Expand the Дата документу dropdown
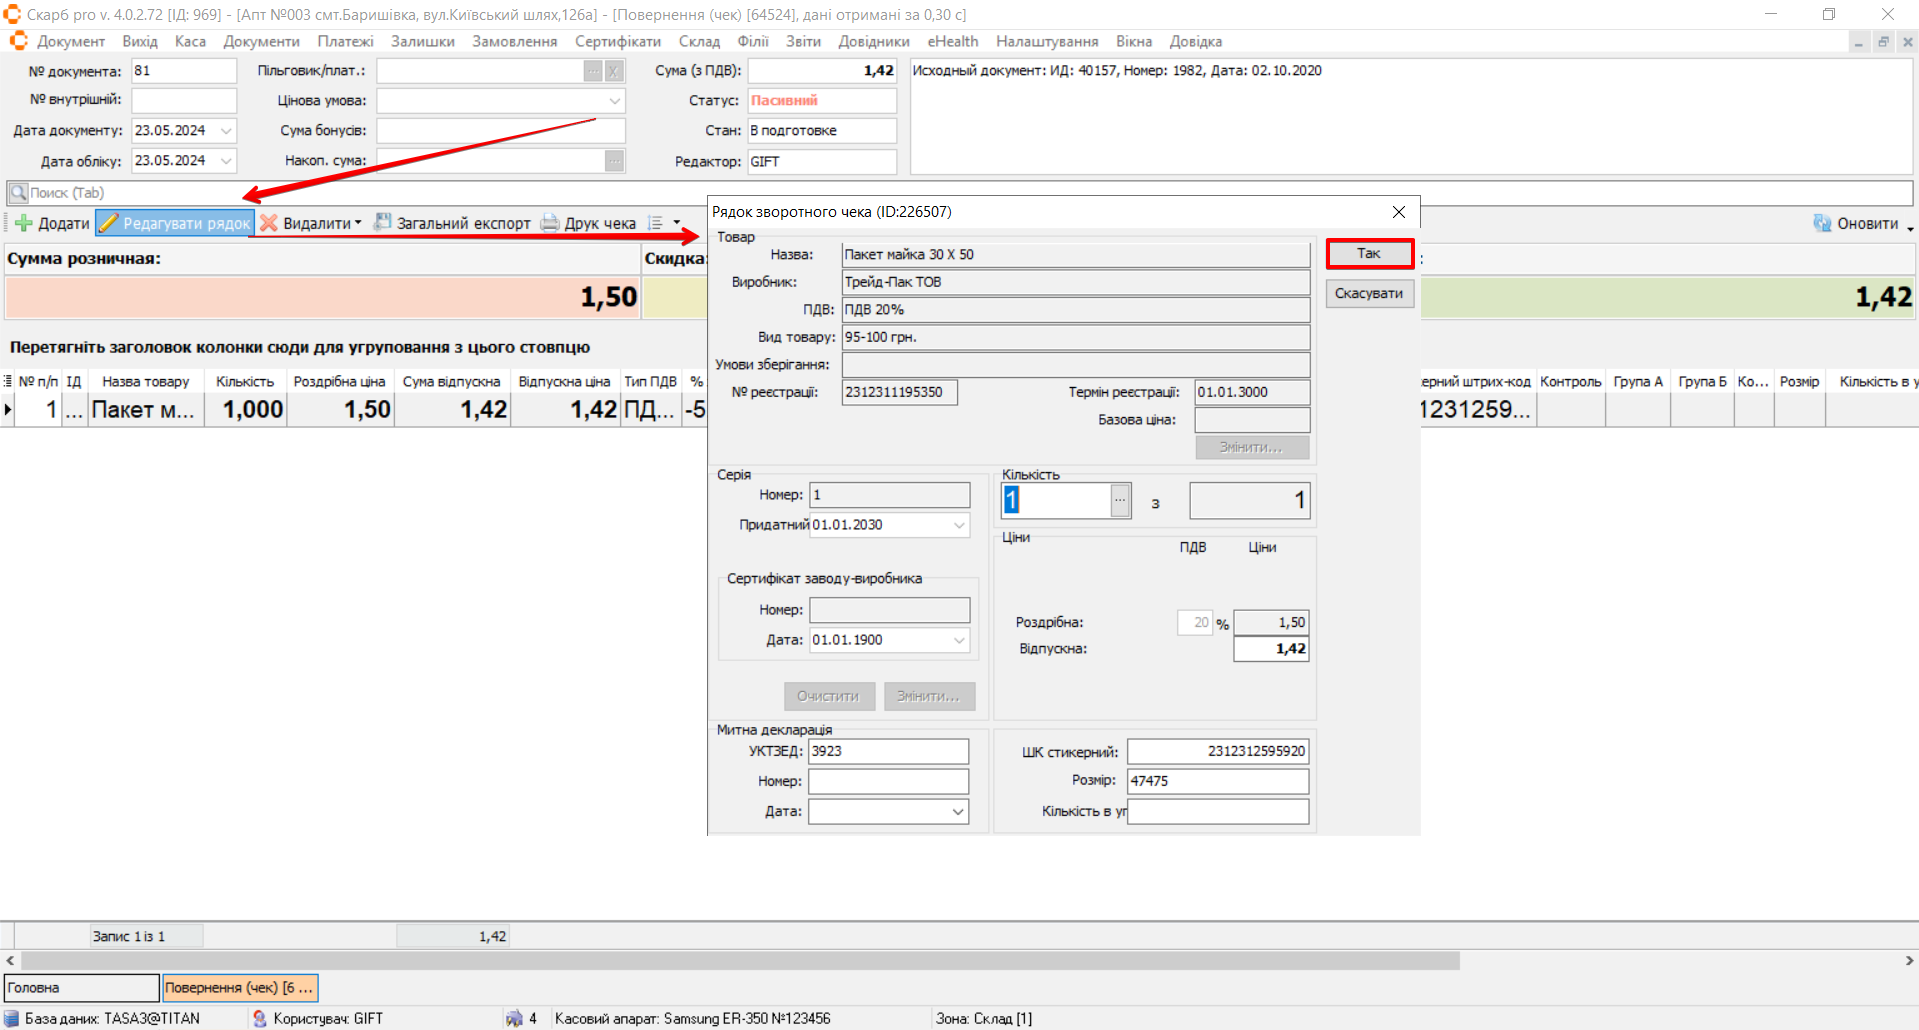Viewport: 1919px width, 1030px height. click(227, 131)
